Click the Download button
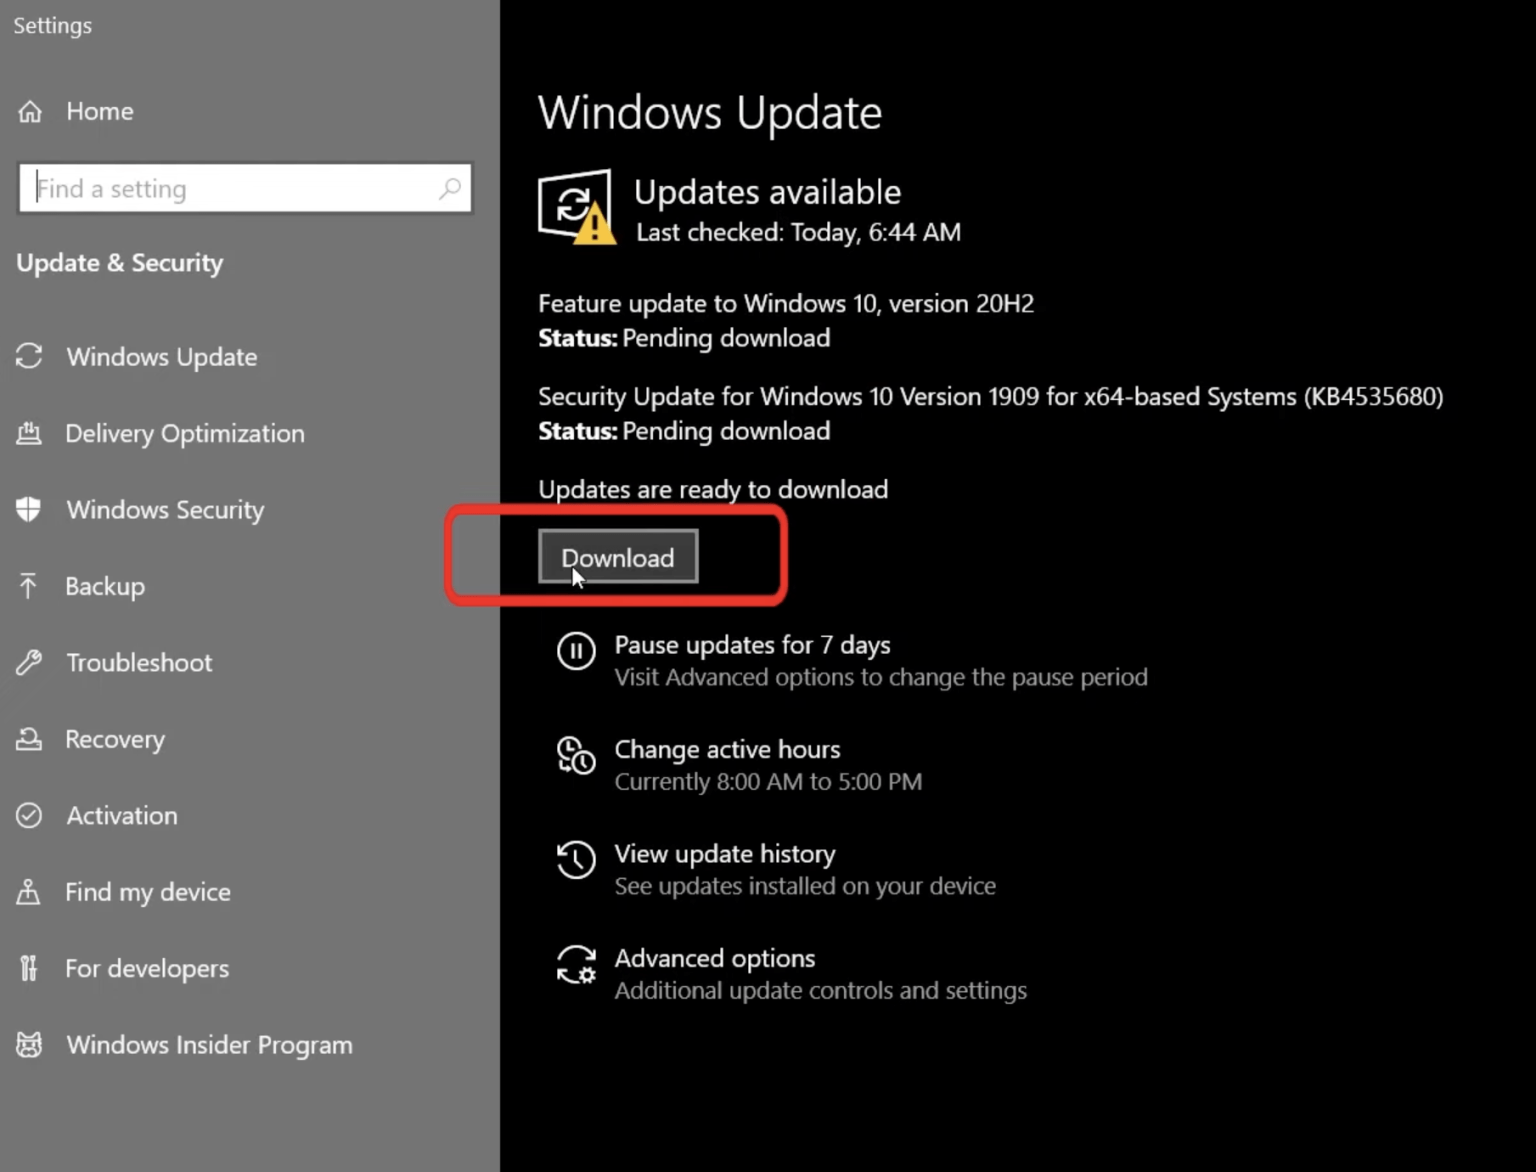This screenshot has width=1536, height=1172. click(617, 557)
